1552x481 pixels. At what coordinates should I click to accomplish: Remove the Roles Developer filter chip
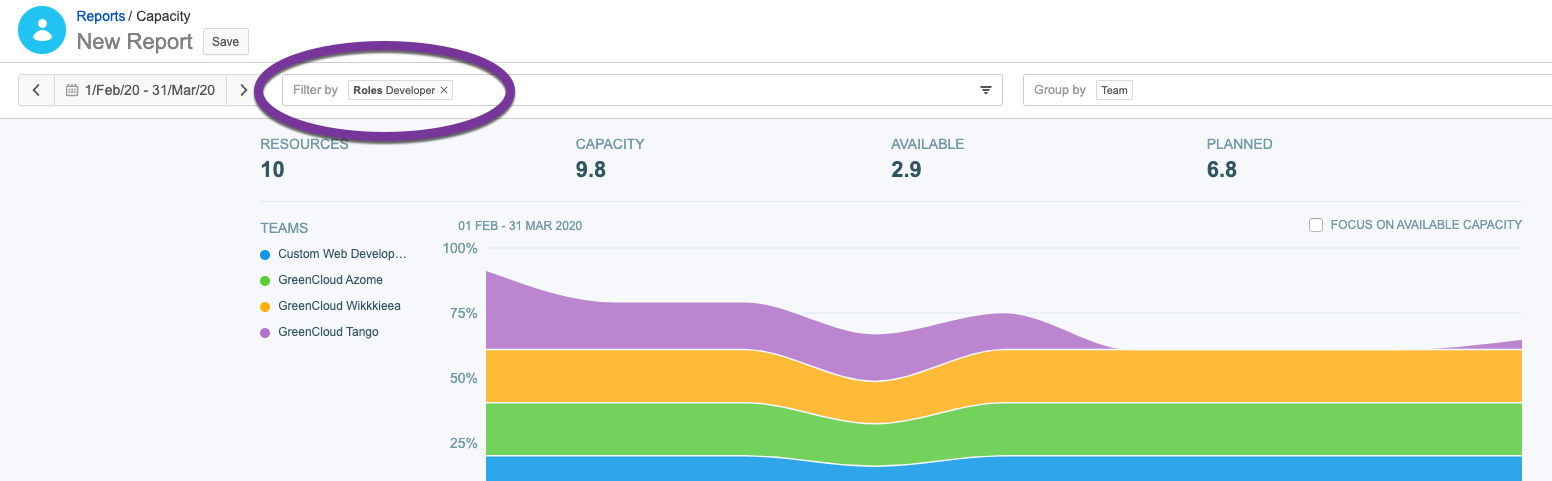point(444,90)
